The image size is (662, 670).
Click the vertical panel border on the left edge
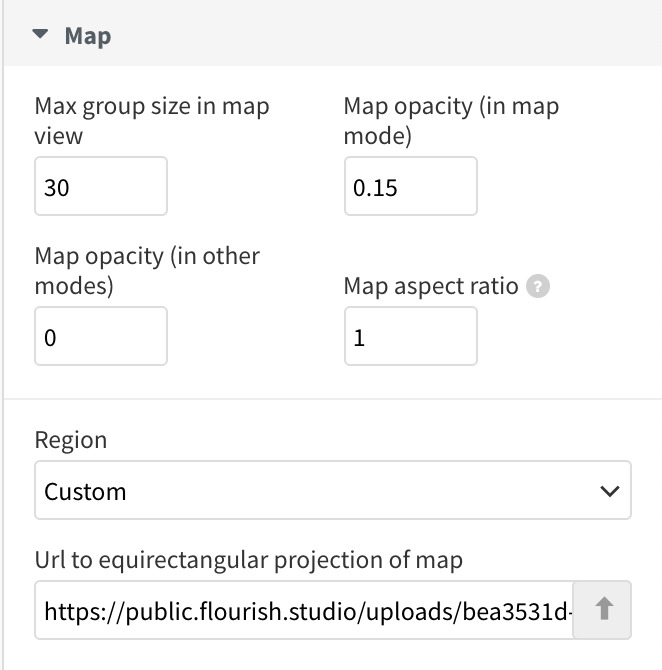(x=3, y=335)
